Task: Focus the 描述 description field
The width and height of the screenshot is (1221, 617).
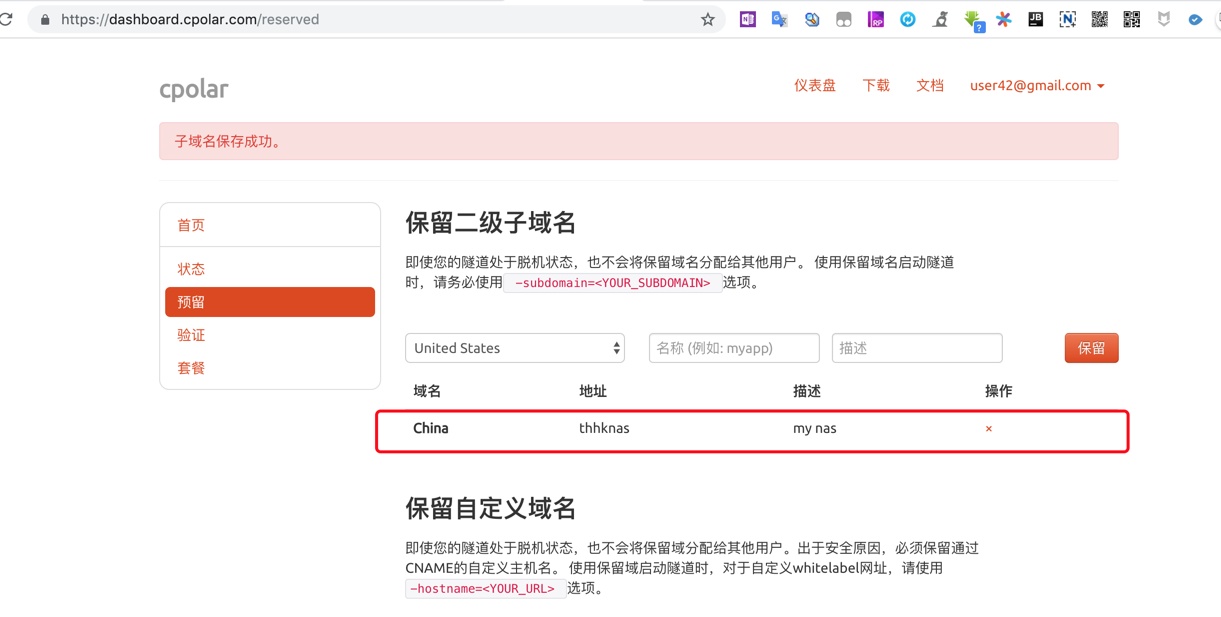Action: point(917,348)
